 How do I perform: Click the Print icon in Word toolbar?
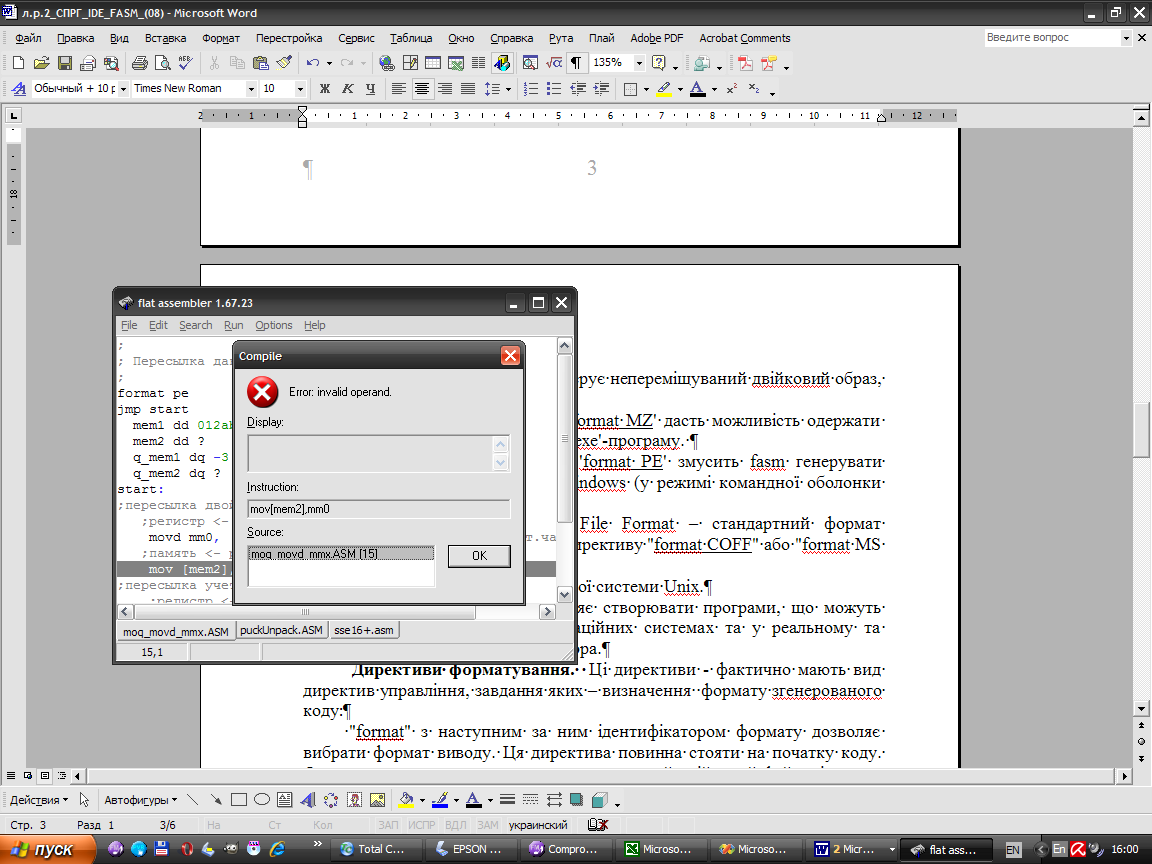click(139, 63)
